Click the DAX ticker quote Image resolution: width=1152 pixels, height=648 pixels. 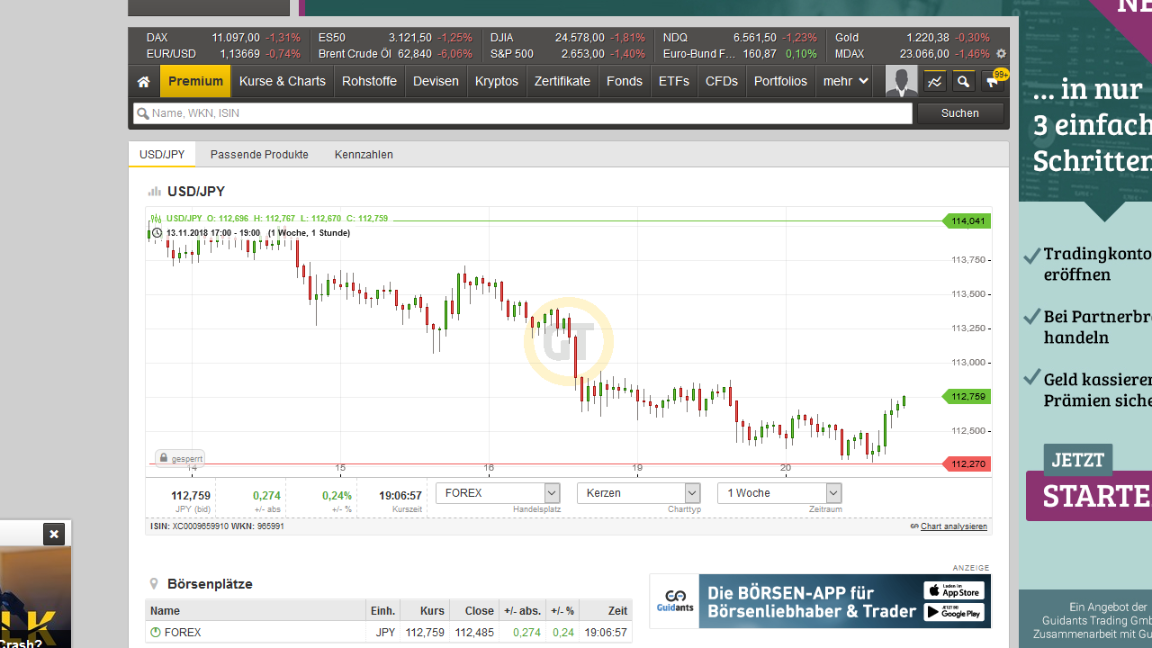pyautogui.click(x=223, y=37)
